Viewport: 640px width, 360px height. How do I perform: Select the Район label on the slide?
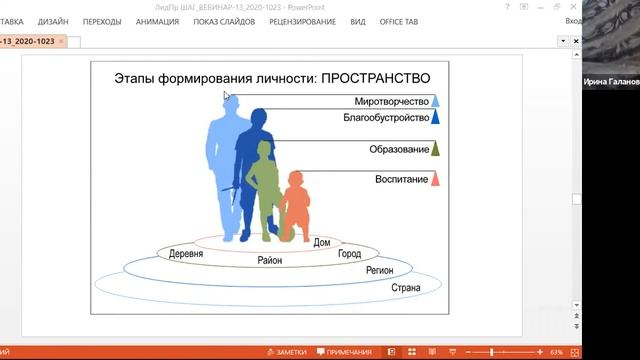pos(269,260)
